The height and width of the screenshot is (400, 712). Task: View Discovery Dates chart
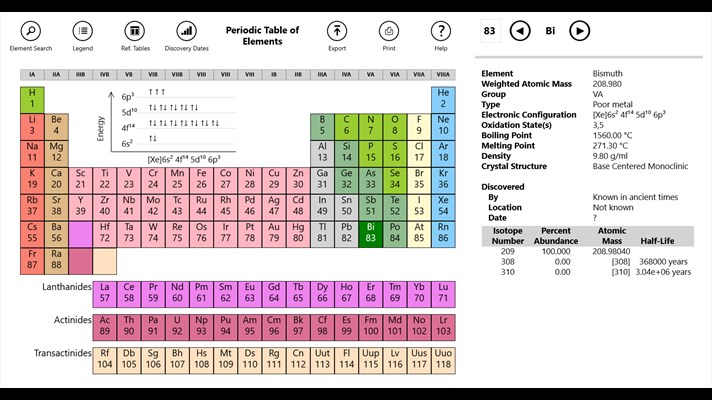187,31
